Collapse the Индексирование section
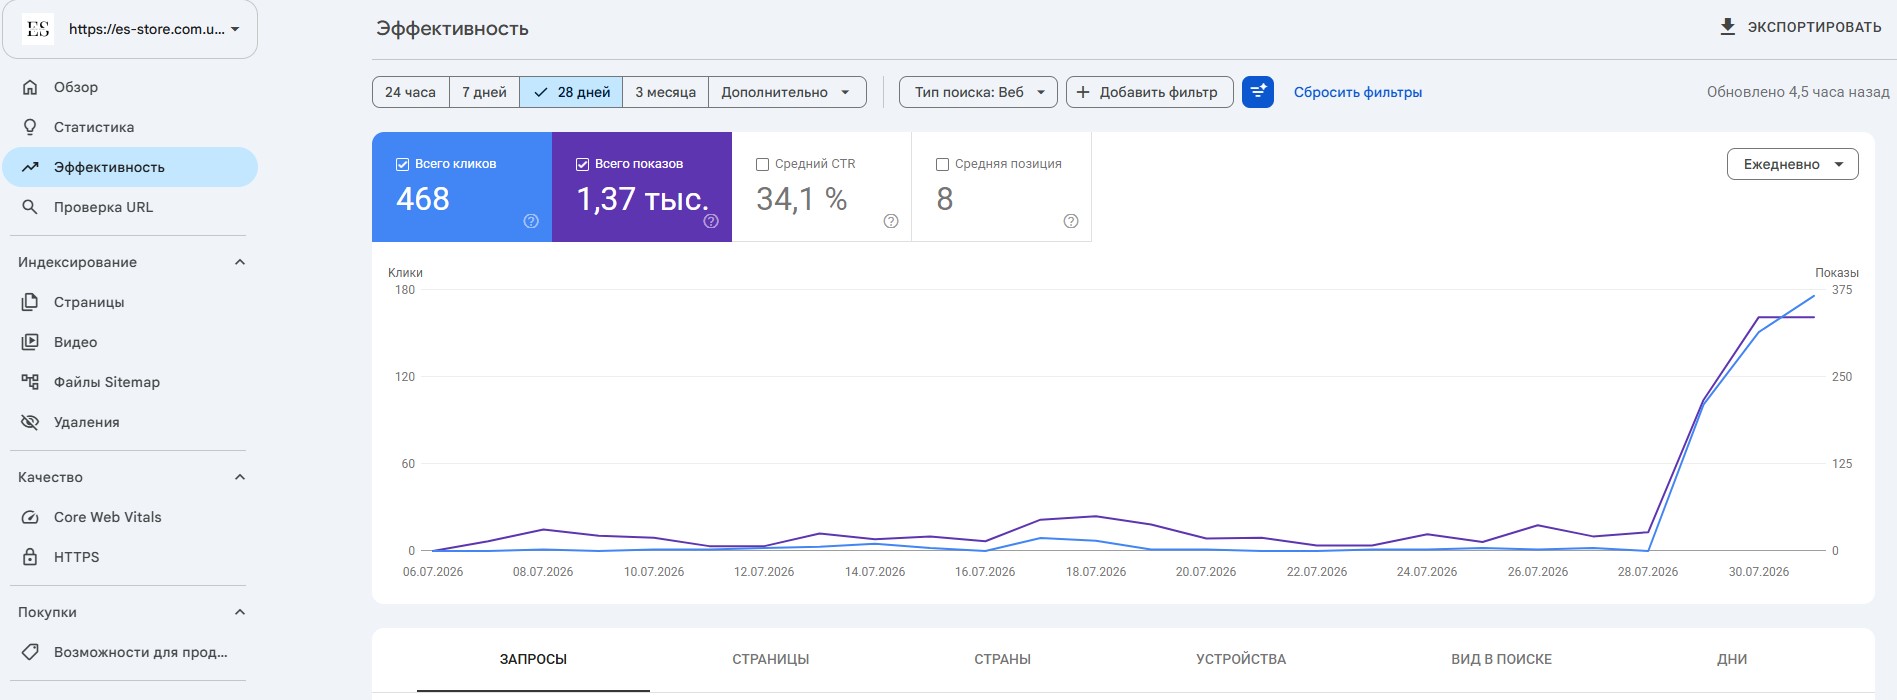The width and height of the screenshot is (1897, 700). pyautogui.click(x=240, y=262)
